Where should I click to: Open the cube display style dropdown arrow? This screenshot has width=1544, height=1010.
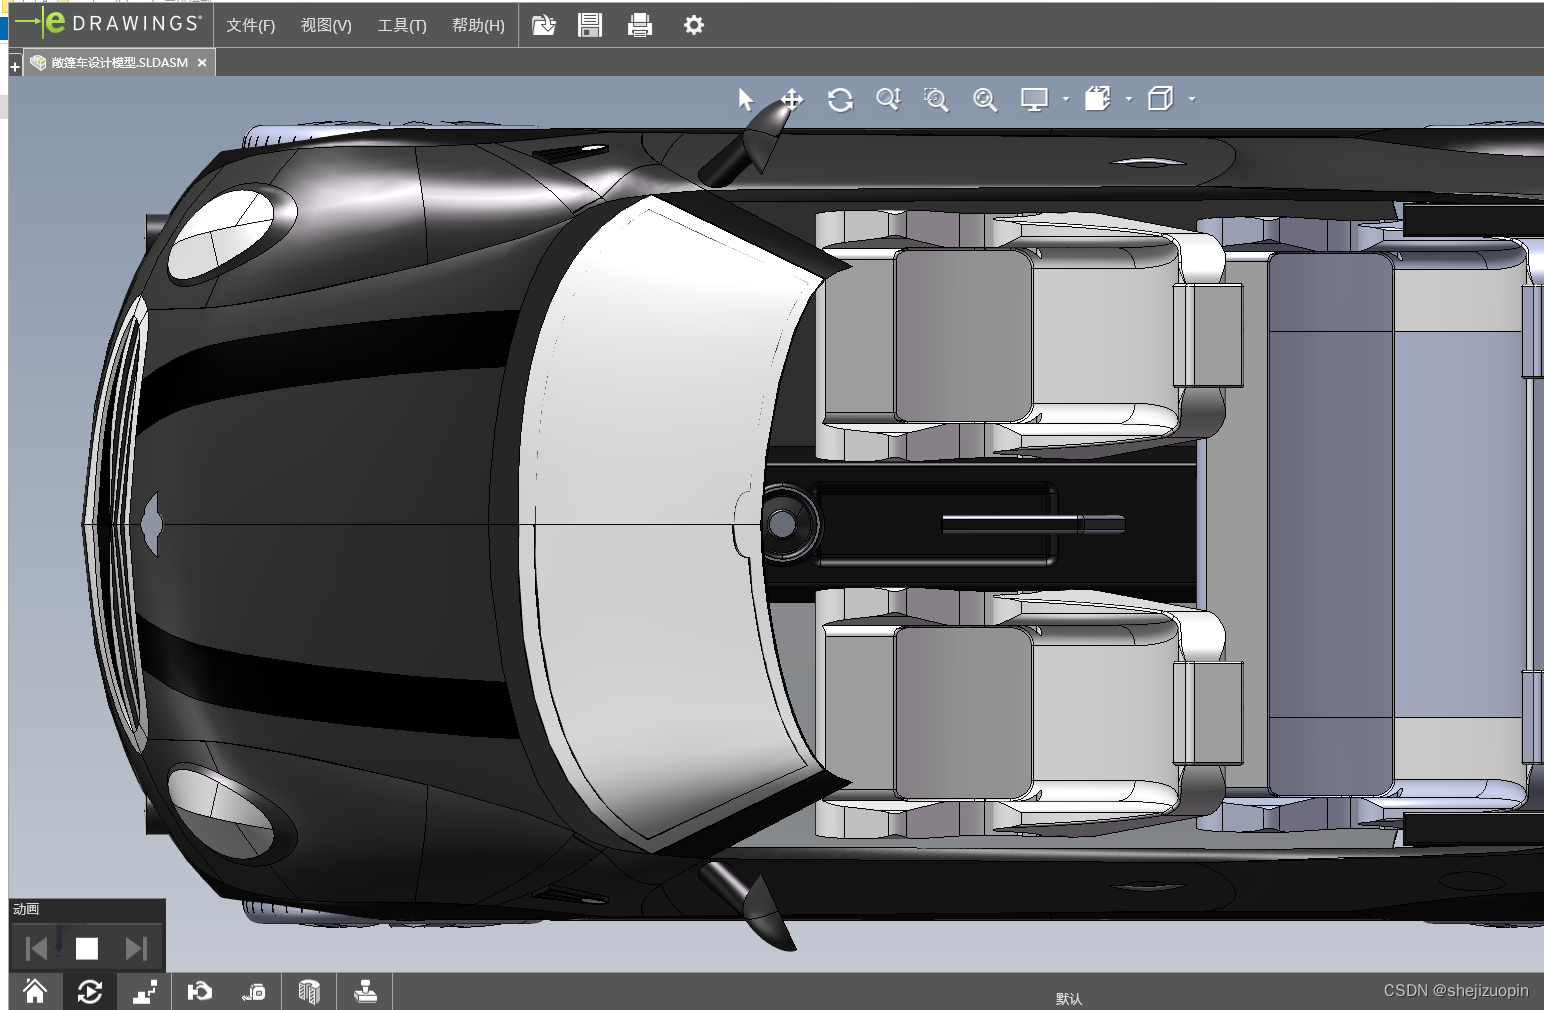point(1192,99)
